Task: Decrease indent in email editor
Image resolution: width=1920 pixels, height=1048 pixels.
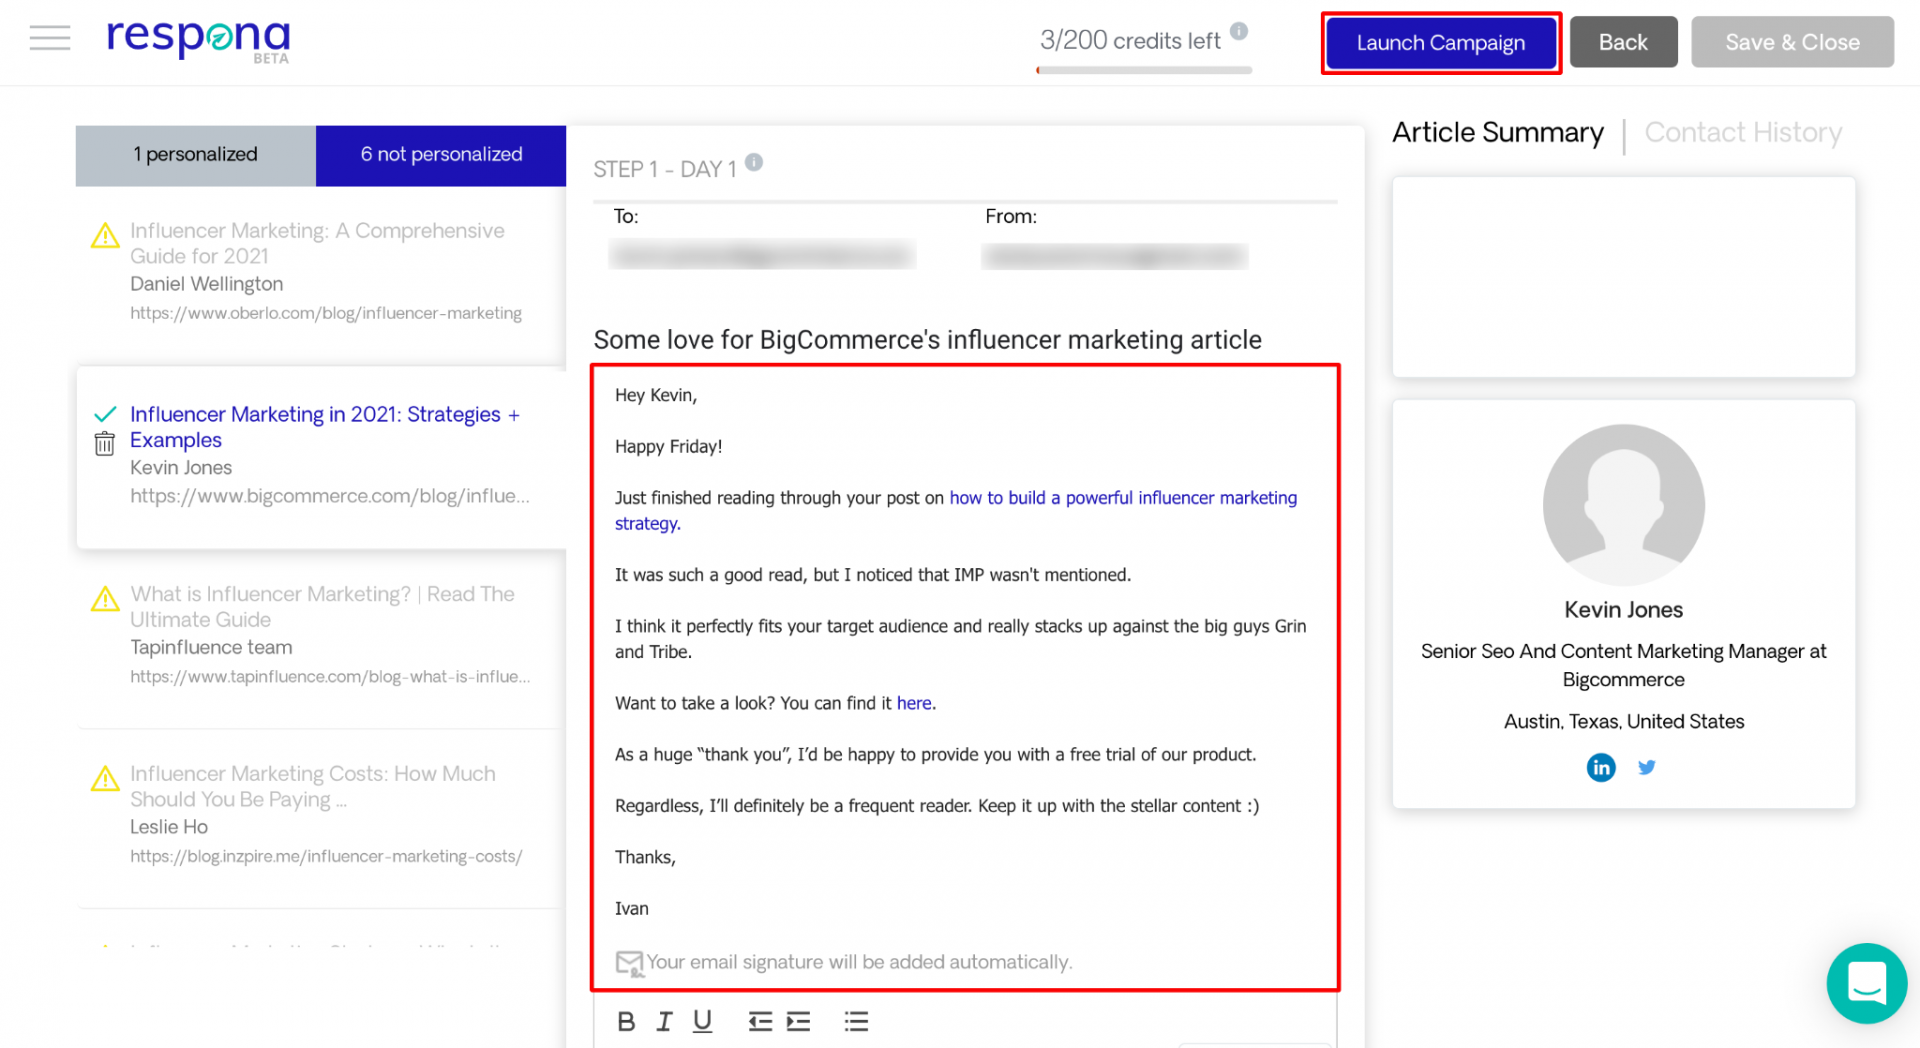Action: (760, 1021)
